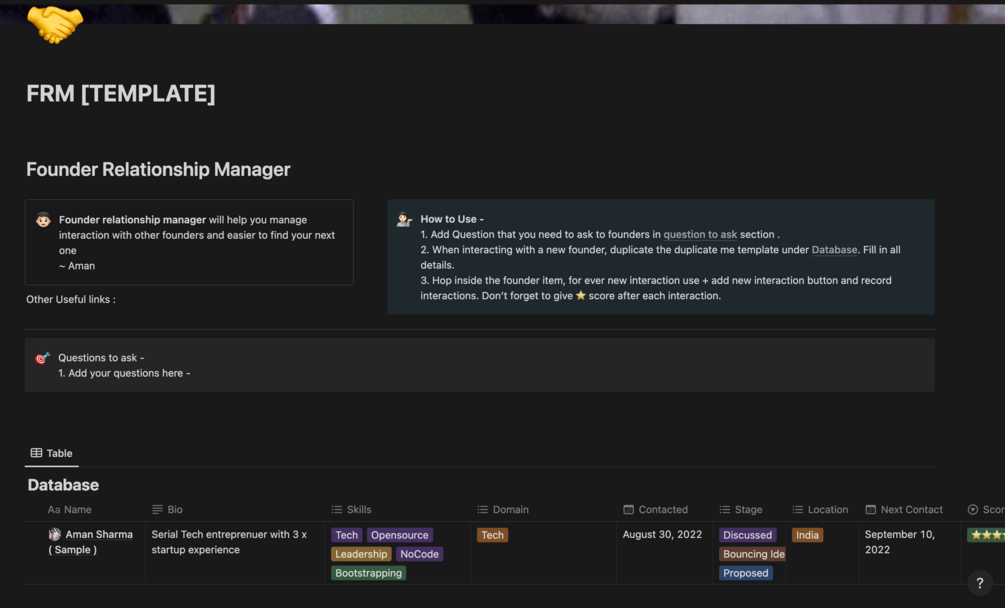Click the Bouncing Ide stage tag
Screen dimensions: 1005x608
tap(752, 554)
